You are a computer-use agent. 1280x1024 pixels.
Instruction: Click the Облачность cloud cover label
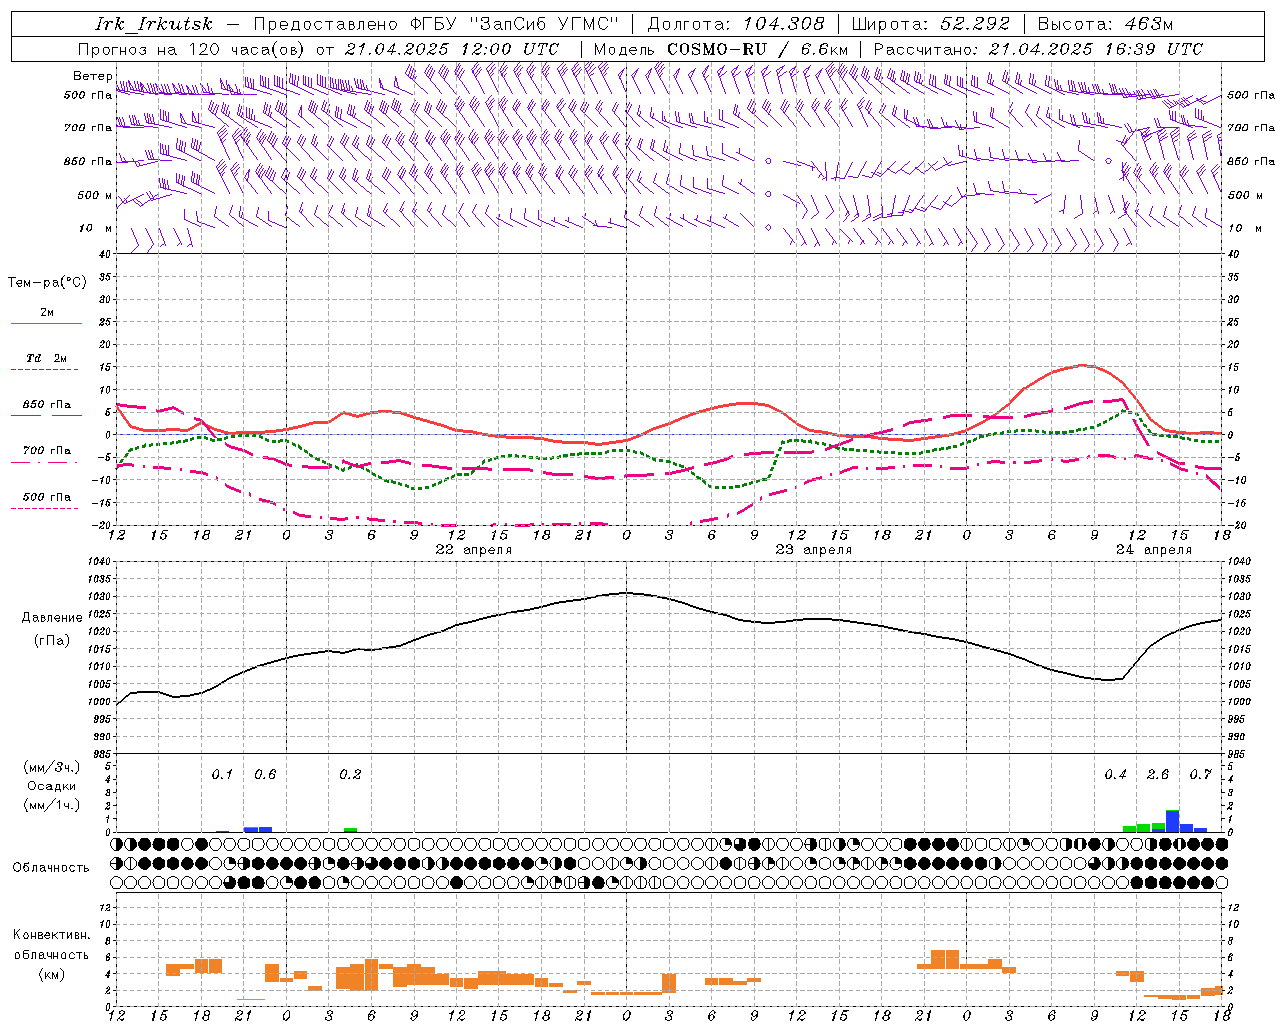(51, 867)
